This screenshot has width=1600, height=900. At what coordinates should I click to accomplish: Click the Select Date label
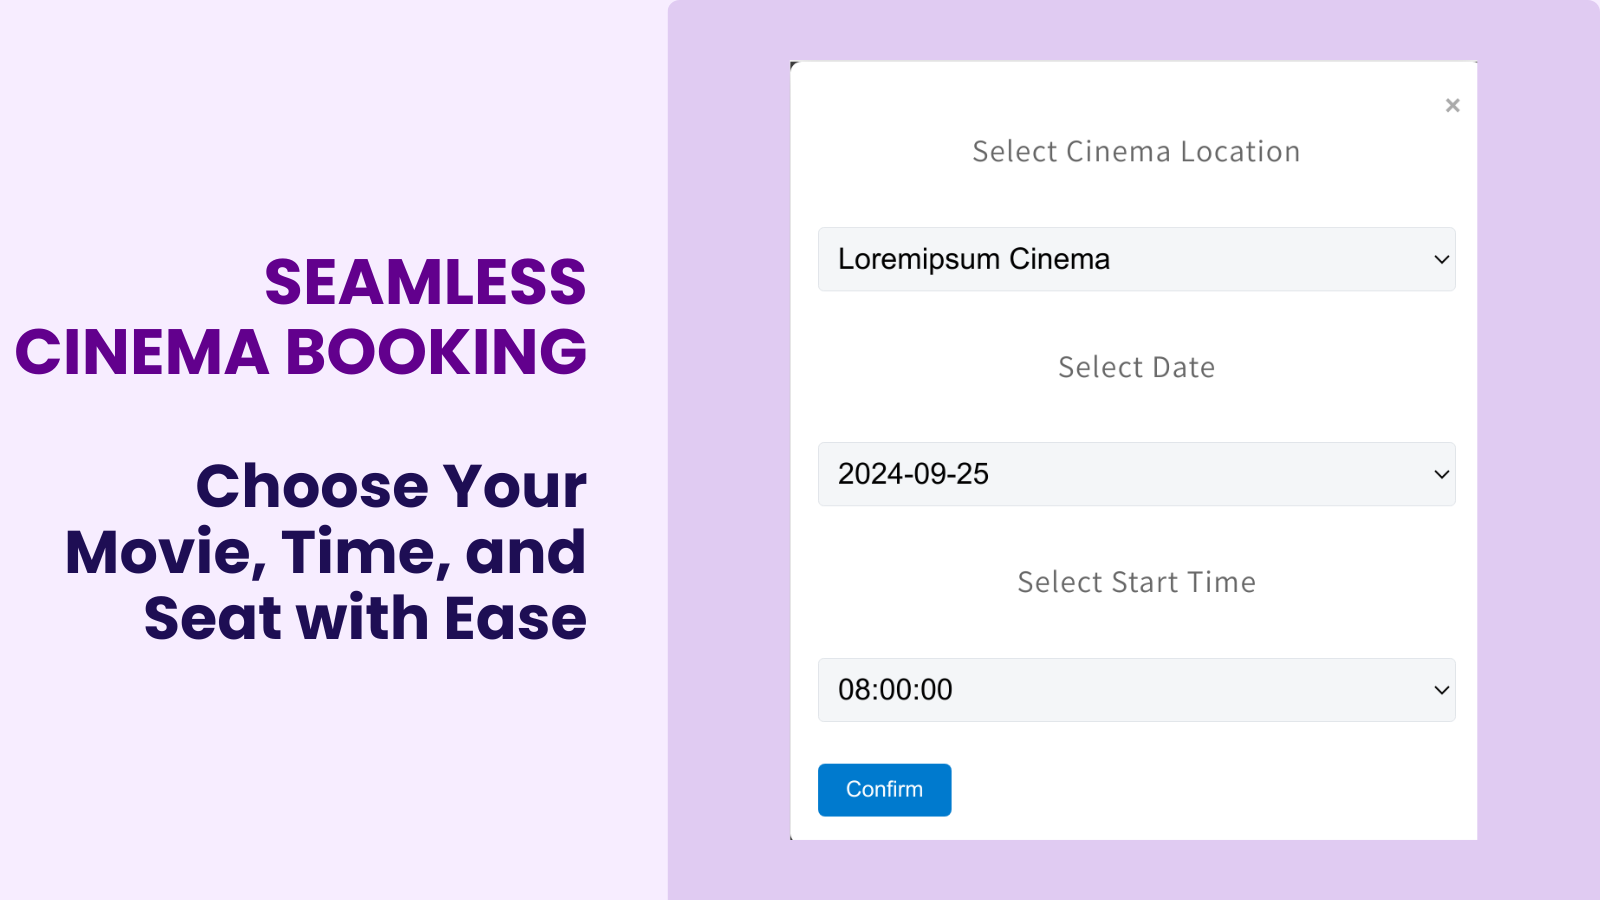coord(1136,367)
